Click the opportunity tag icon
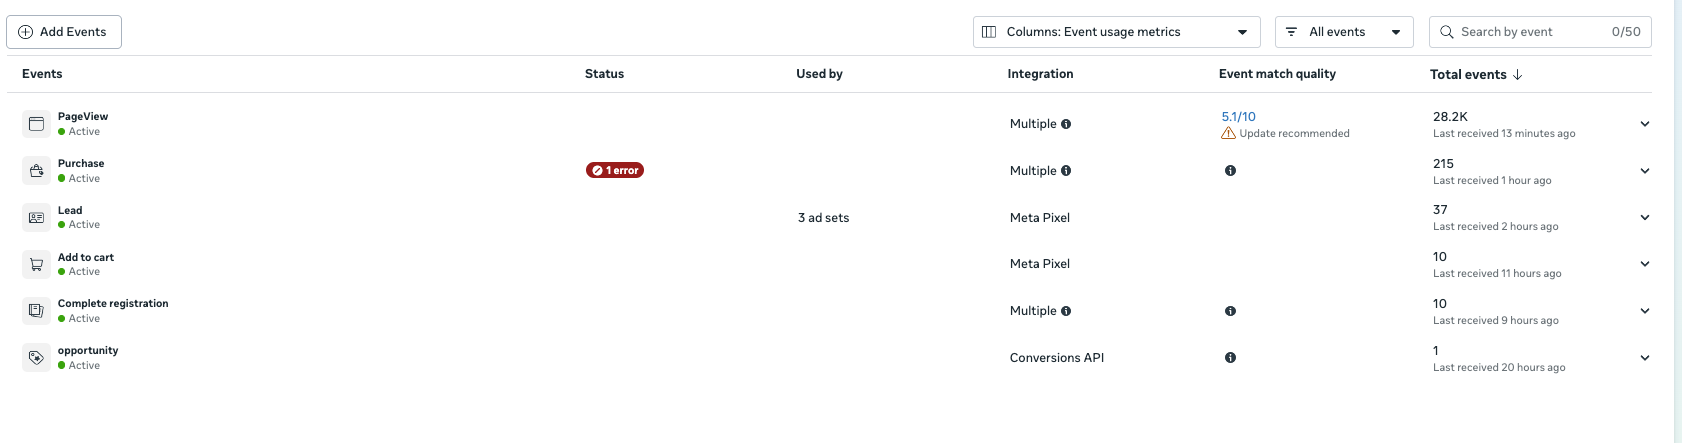 [36, 358]
